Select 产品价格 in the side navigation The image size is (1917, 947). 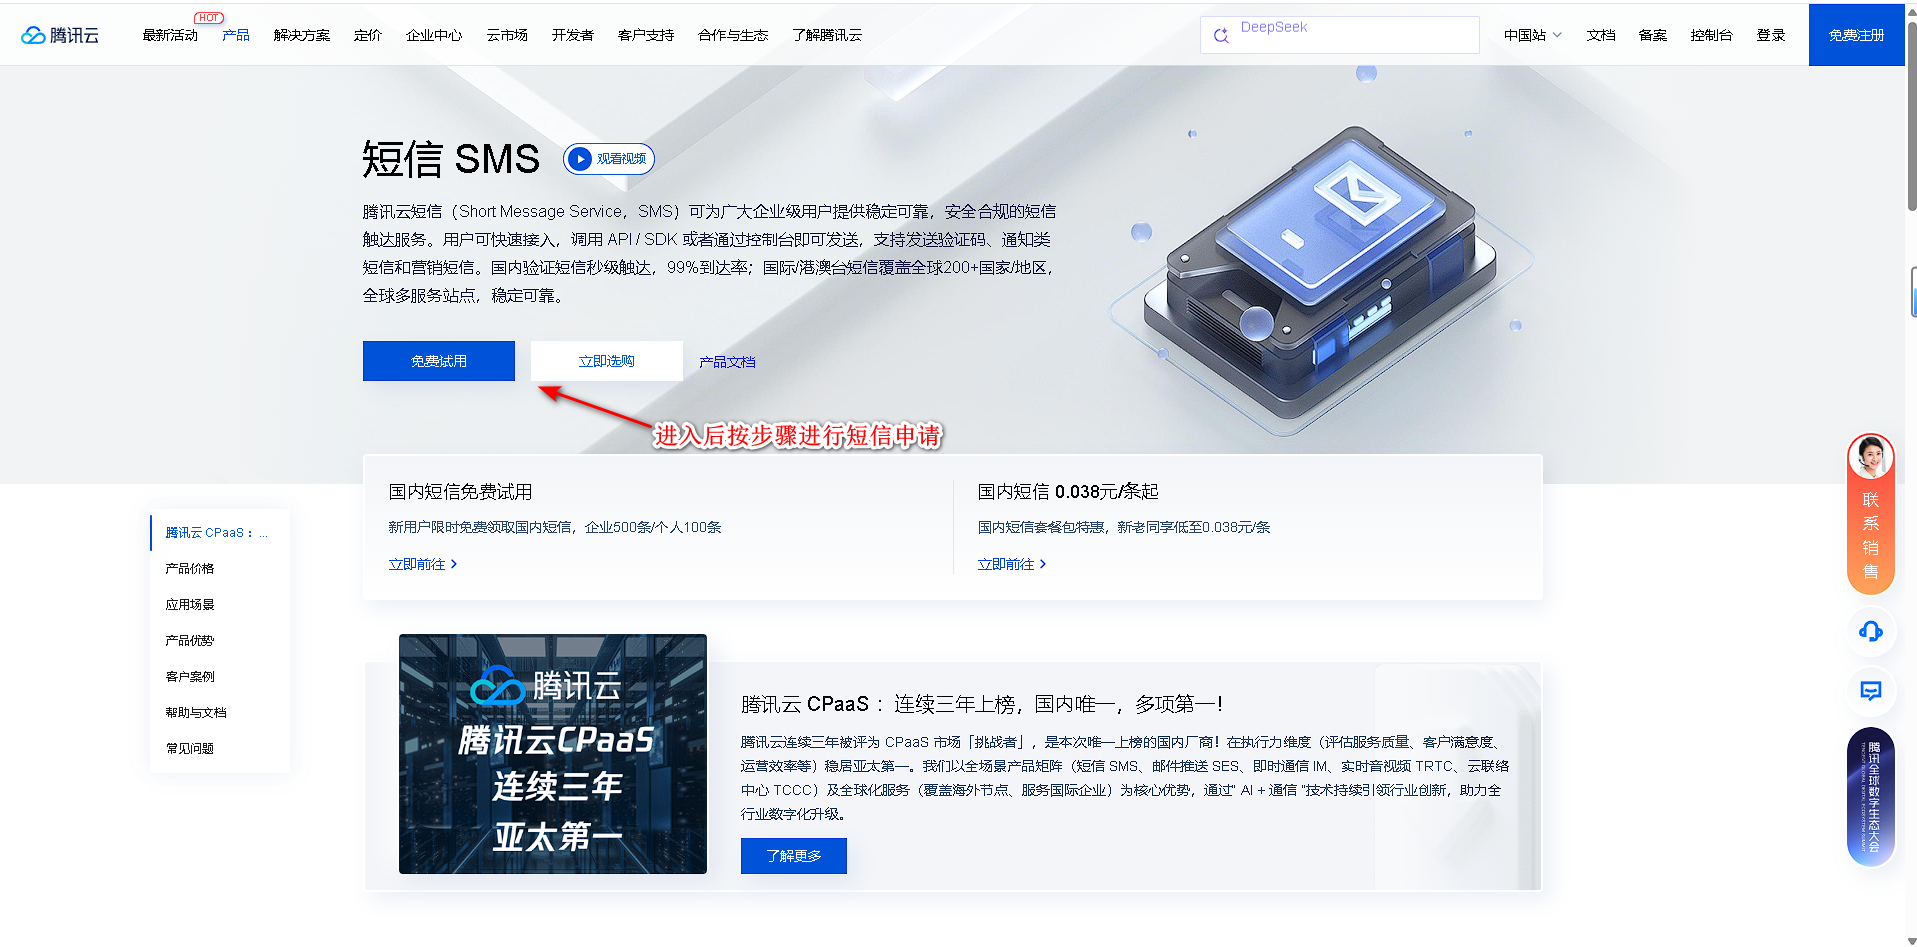click(x=190, y=568)
